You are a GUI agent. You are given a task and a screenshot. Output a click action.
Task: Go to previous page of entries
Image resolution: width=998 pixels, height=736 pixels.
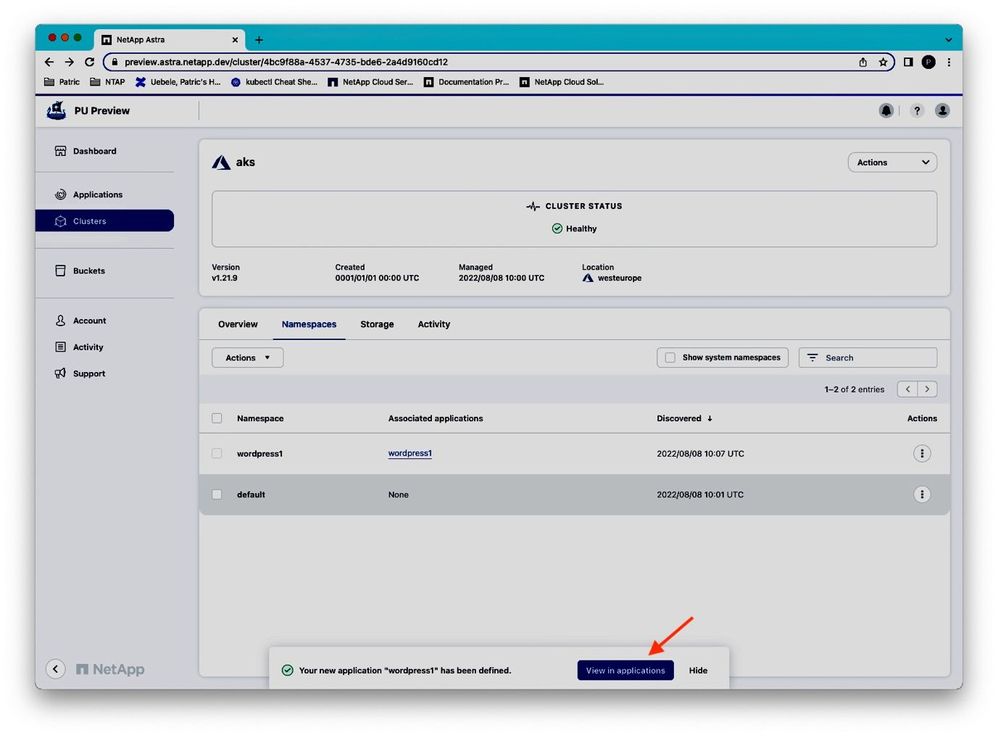[908, 389]
